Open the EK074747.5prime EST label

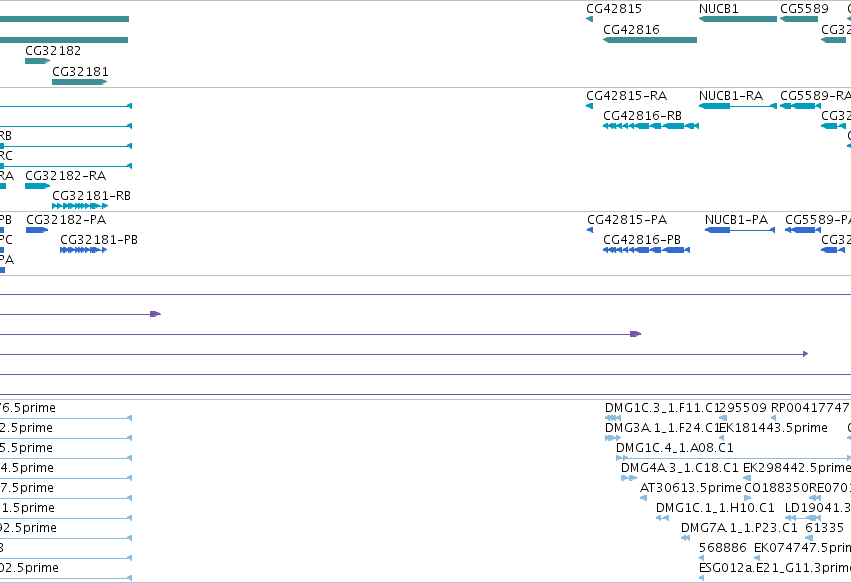tap(803, 547)
